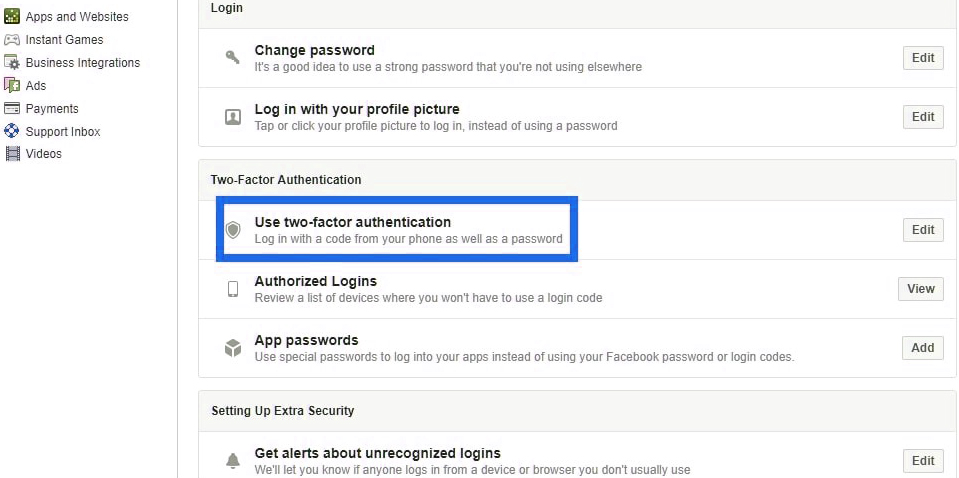Open Support Inbox from the sidebar

(x=63, y=132)
